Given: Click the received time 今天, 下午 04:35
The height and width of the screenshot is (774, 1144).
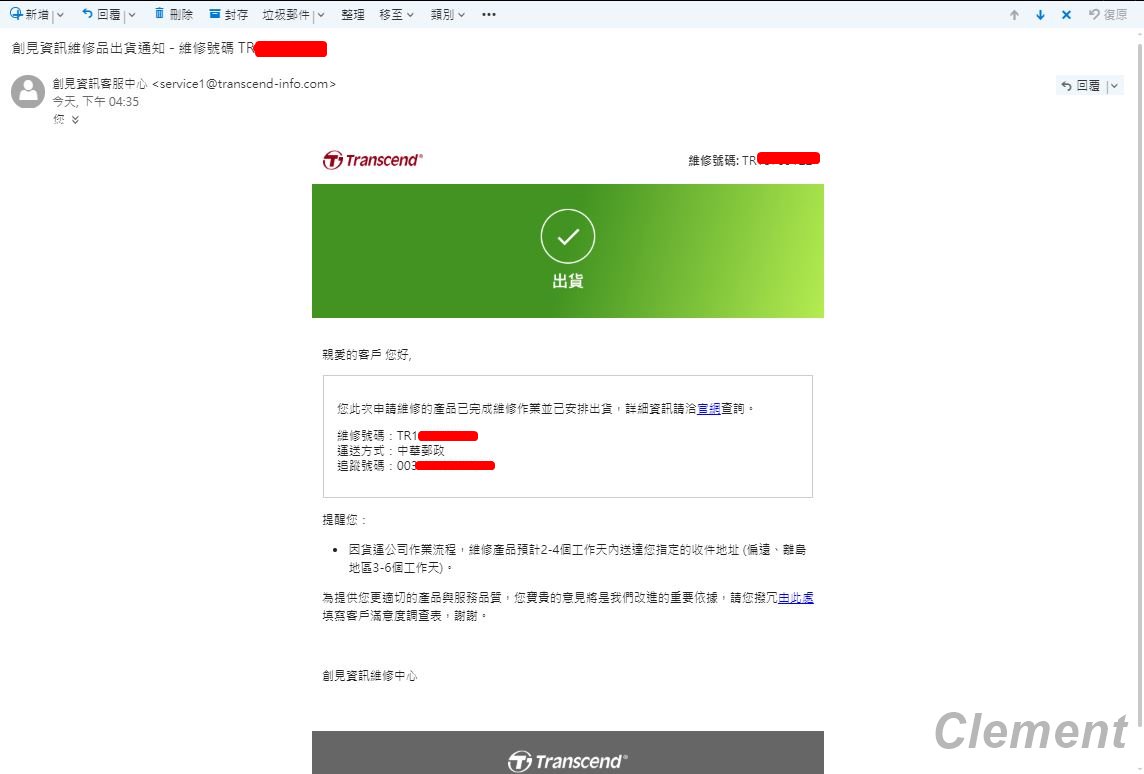Looking at the screenshot, I should coord(96,101).
